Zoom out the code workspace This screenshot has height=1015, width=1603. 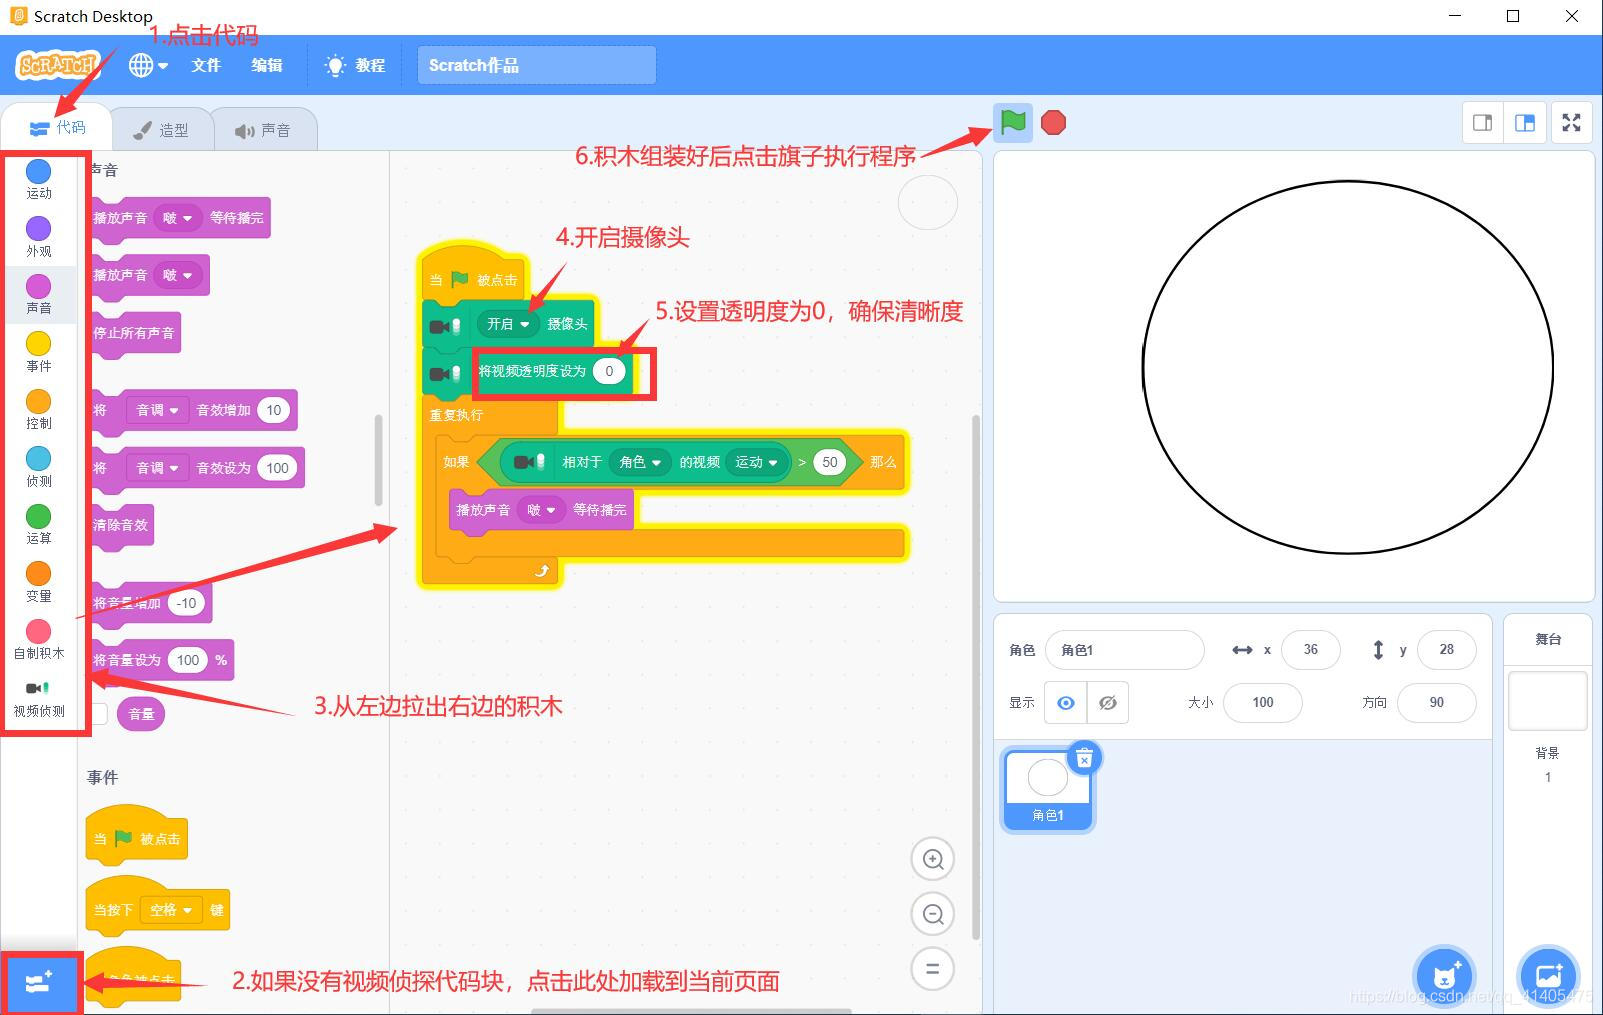click(933, 914)
